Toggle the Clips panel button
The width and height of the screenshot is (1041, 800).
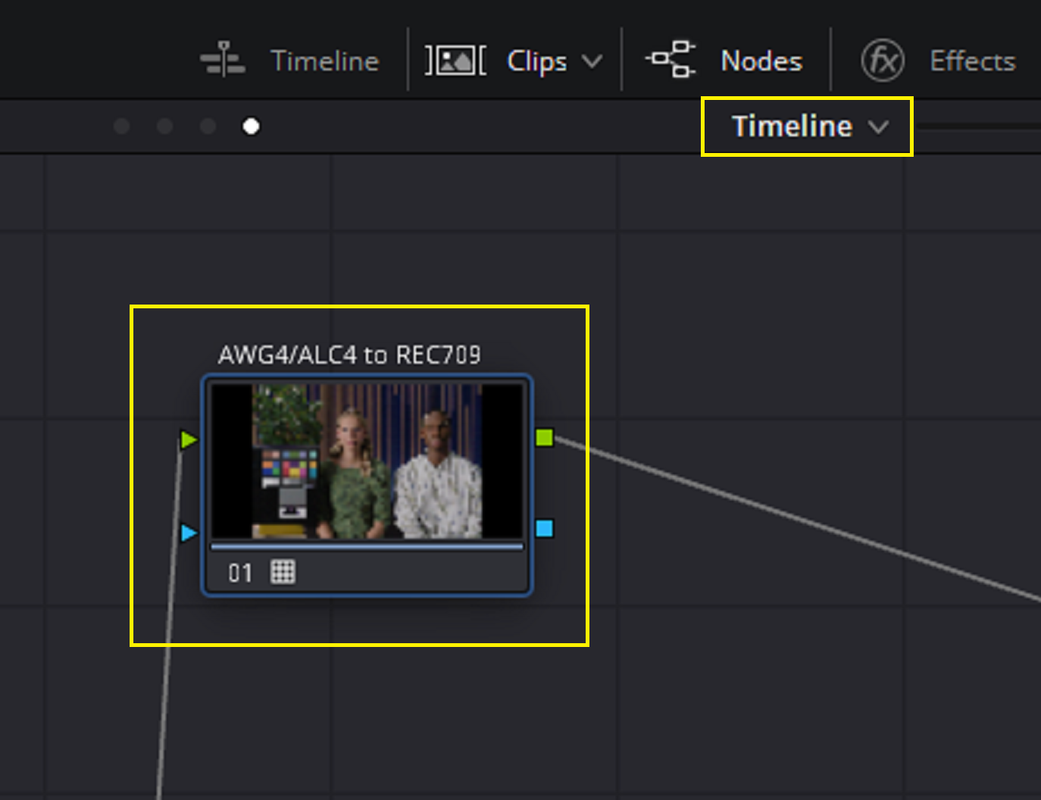pyautogui.click(x=496, y=61)
